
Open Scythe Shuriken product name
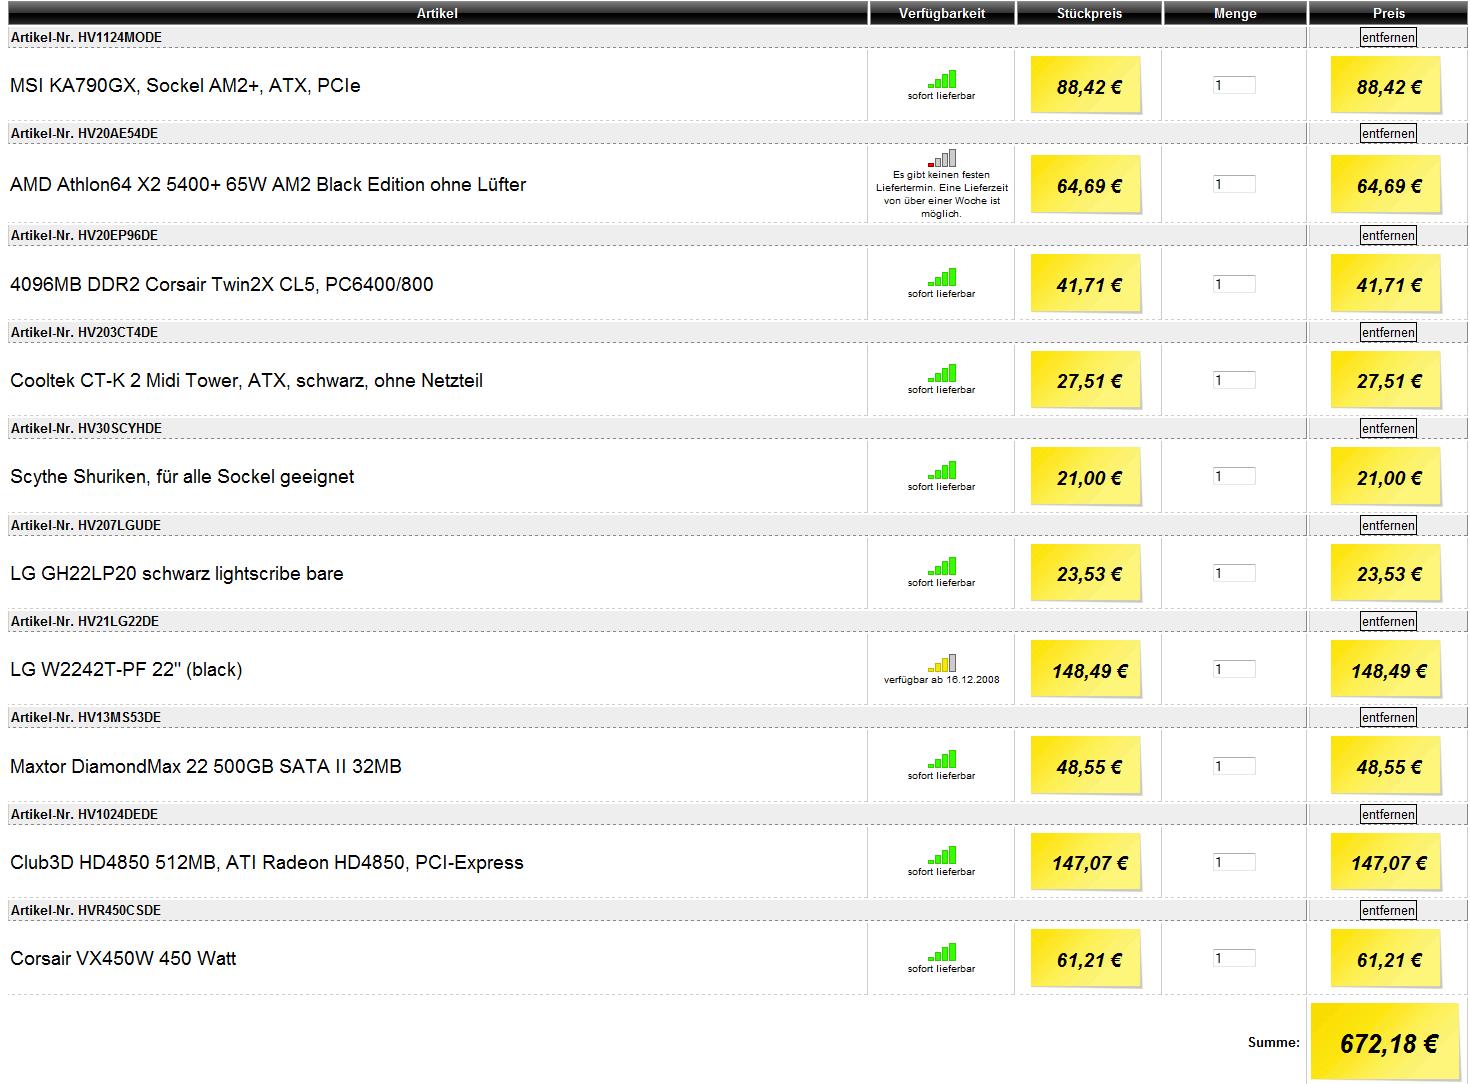(182, 477)
